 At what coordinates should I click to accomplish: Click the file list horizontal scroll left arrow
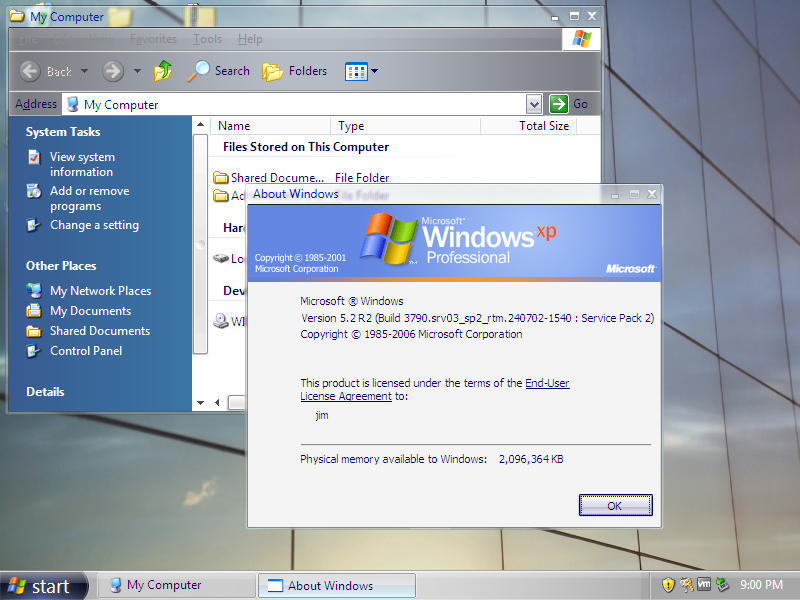pos(217,403)
